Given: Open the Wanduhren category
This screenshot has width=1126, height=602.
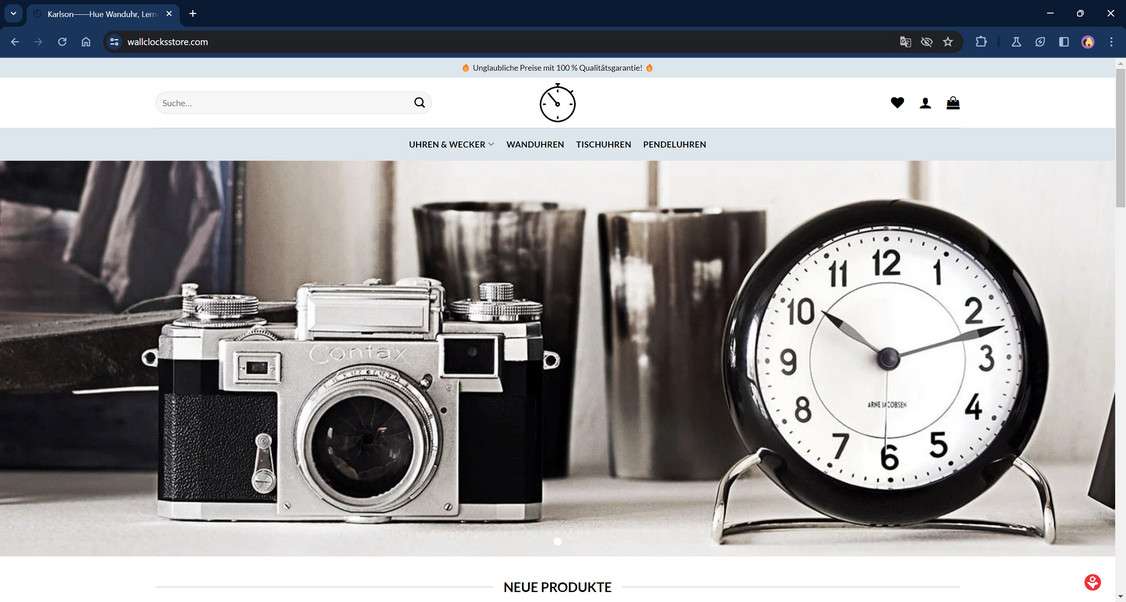Looking at the screenshot, I should 535,144.
